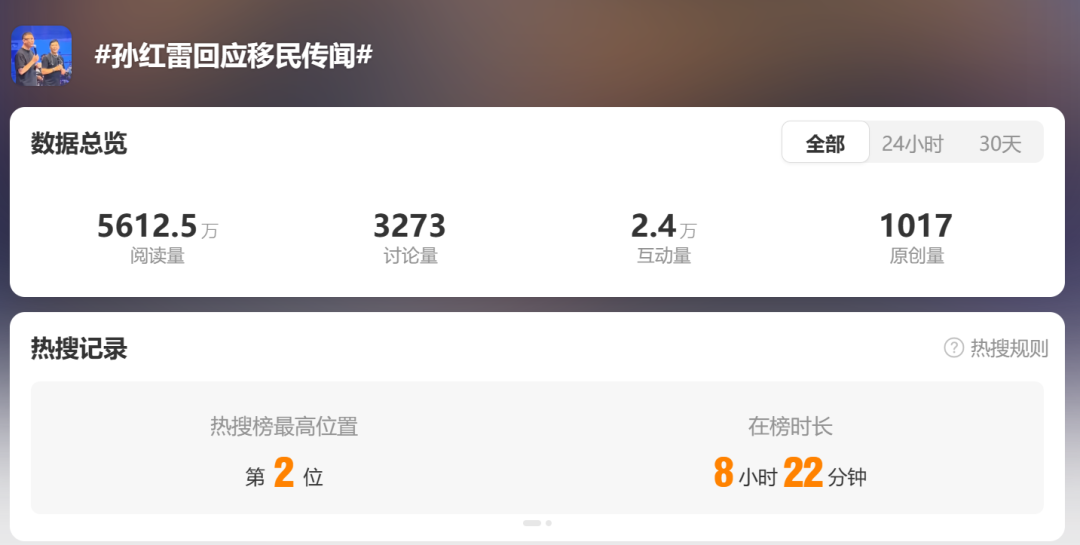Select the 2.4万 interaction count figure
The image size is (1080, 545).
663,226
